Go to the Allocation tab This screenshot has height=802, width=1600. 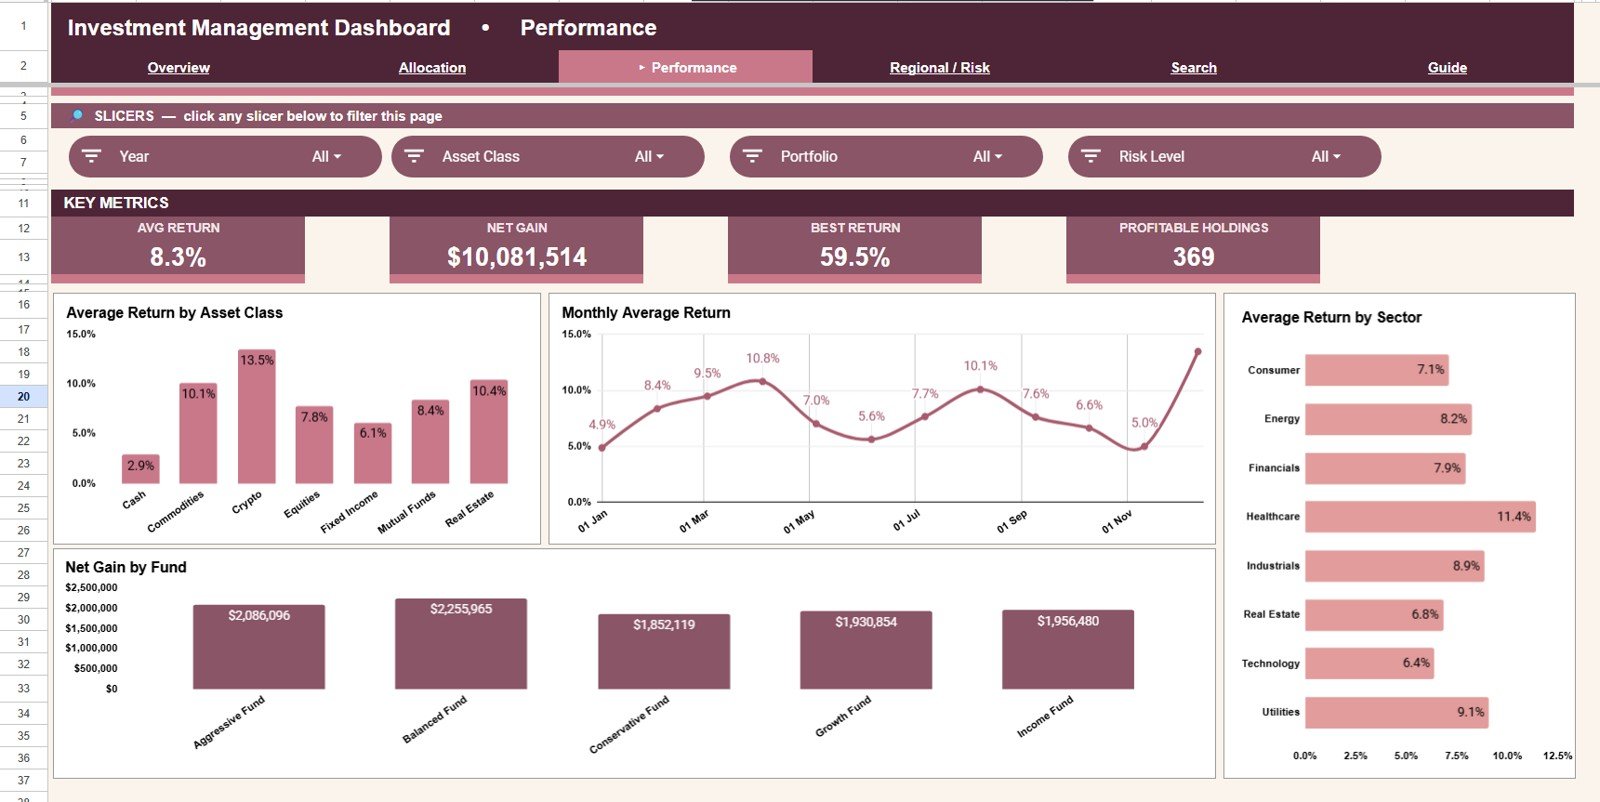coord(432,67)
